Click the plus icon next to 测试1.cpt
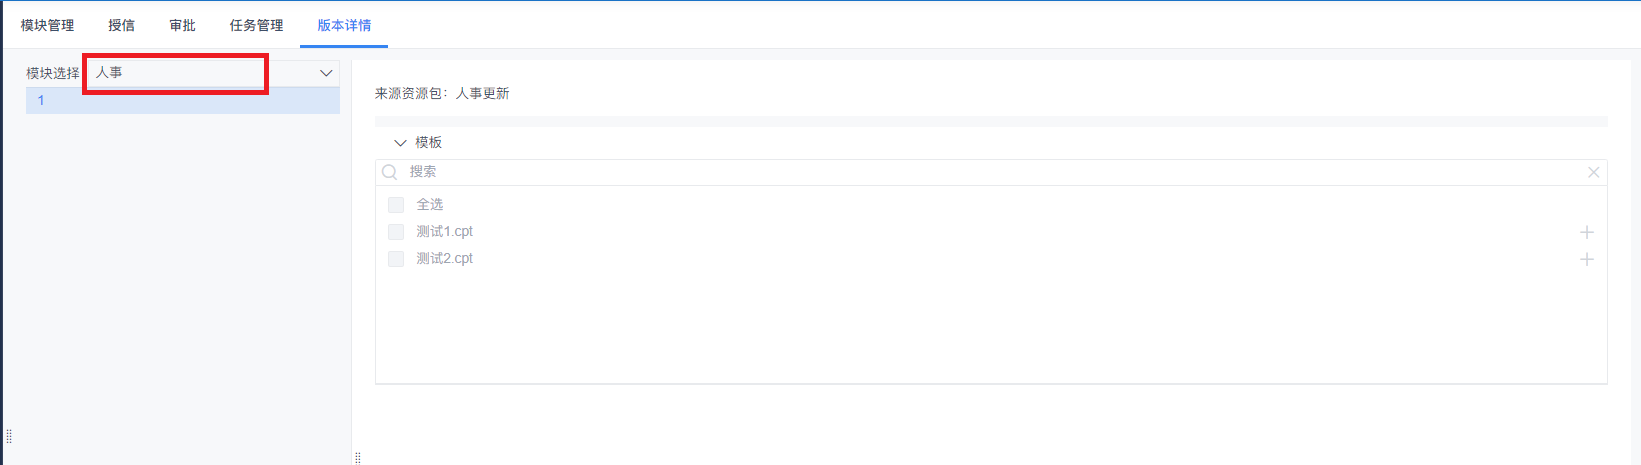 click(1586, 232)
